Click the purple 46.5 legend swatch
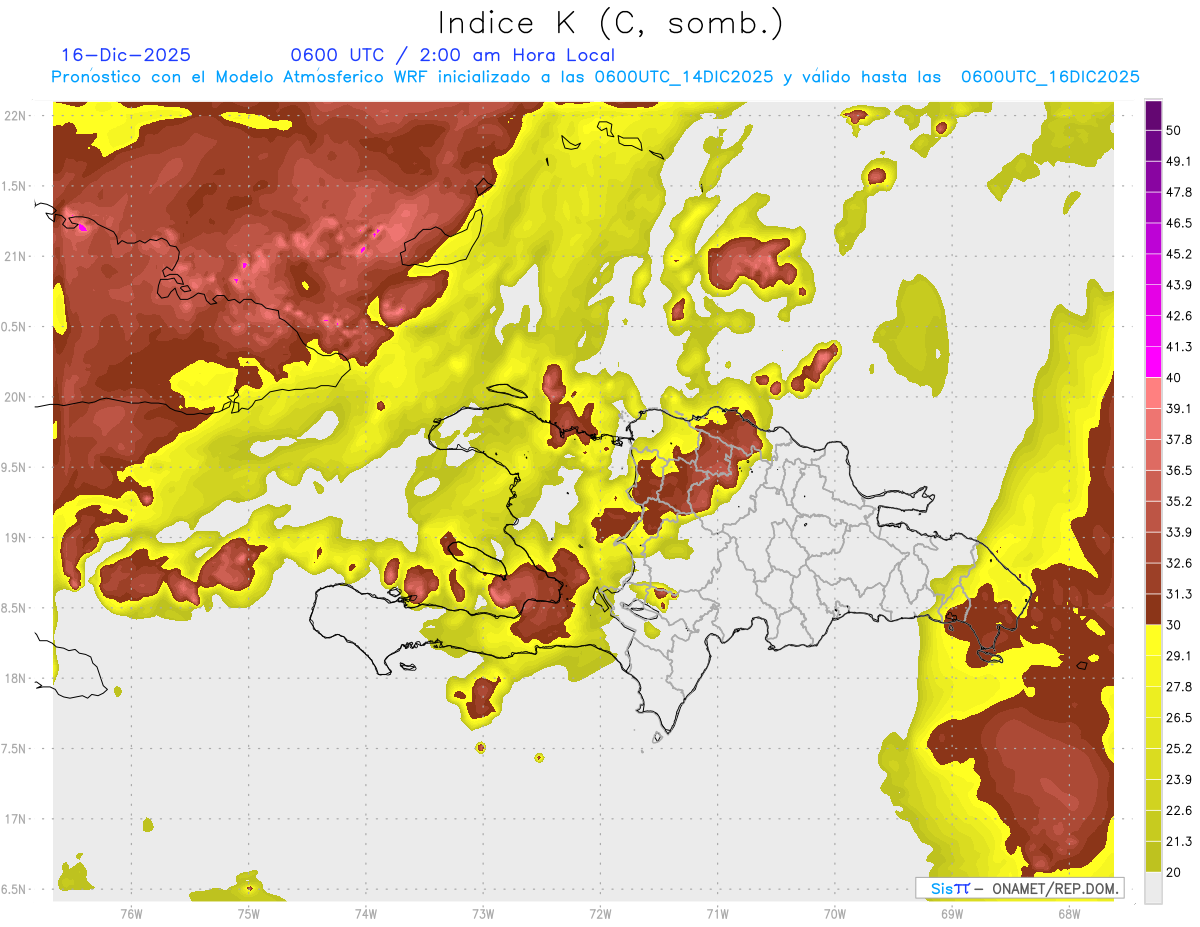1200x927 pixels. pos(1153,207)
